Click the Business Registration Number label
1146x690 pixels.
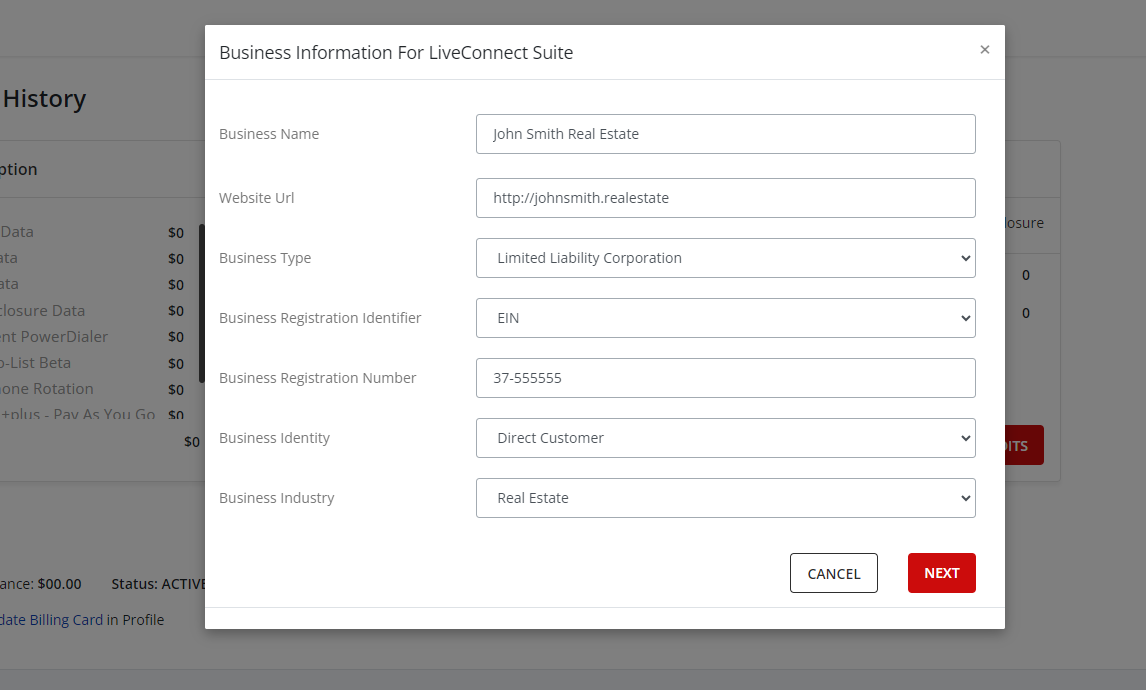point(318,378)
